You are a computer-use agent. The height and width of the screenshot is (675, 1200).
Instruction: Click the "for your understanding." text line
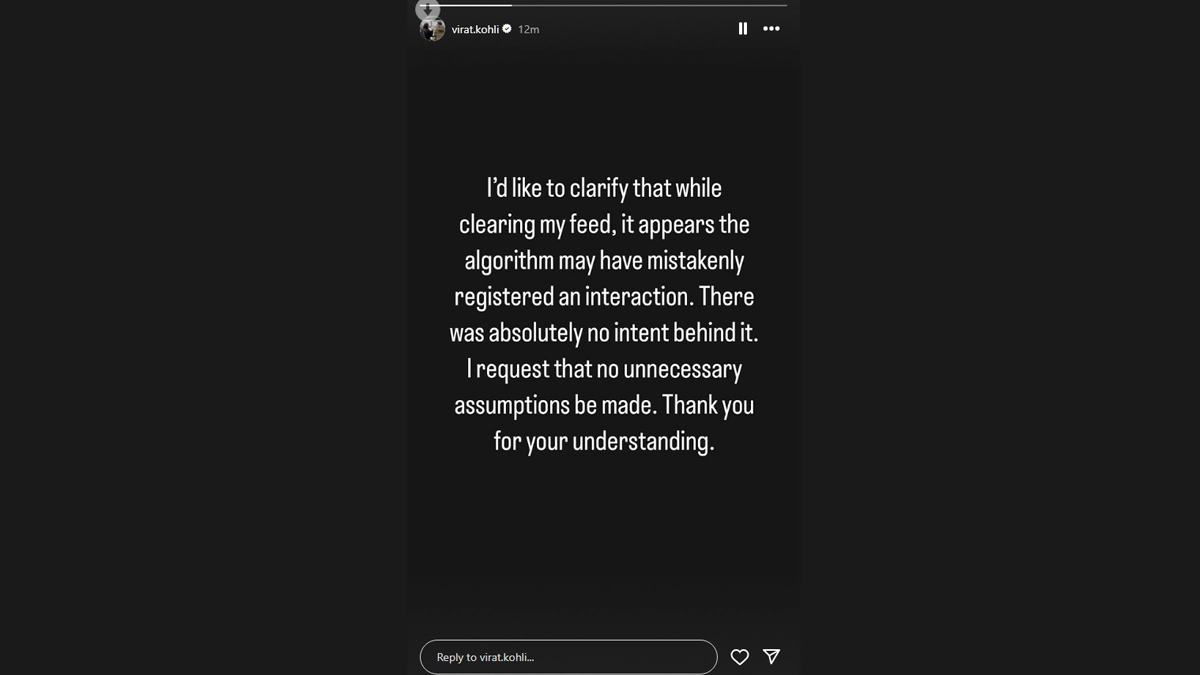[x=603, y=441]
